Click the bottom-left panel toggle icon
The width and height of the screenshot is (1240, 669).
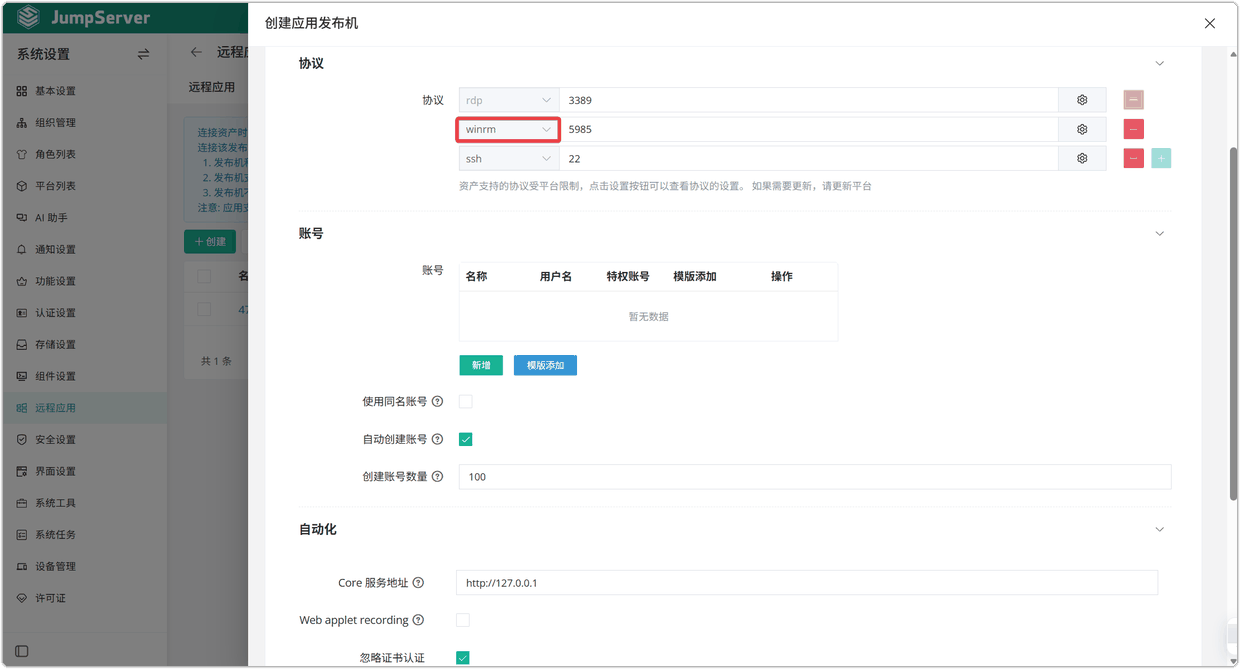[x=22, y=651]
